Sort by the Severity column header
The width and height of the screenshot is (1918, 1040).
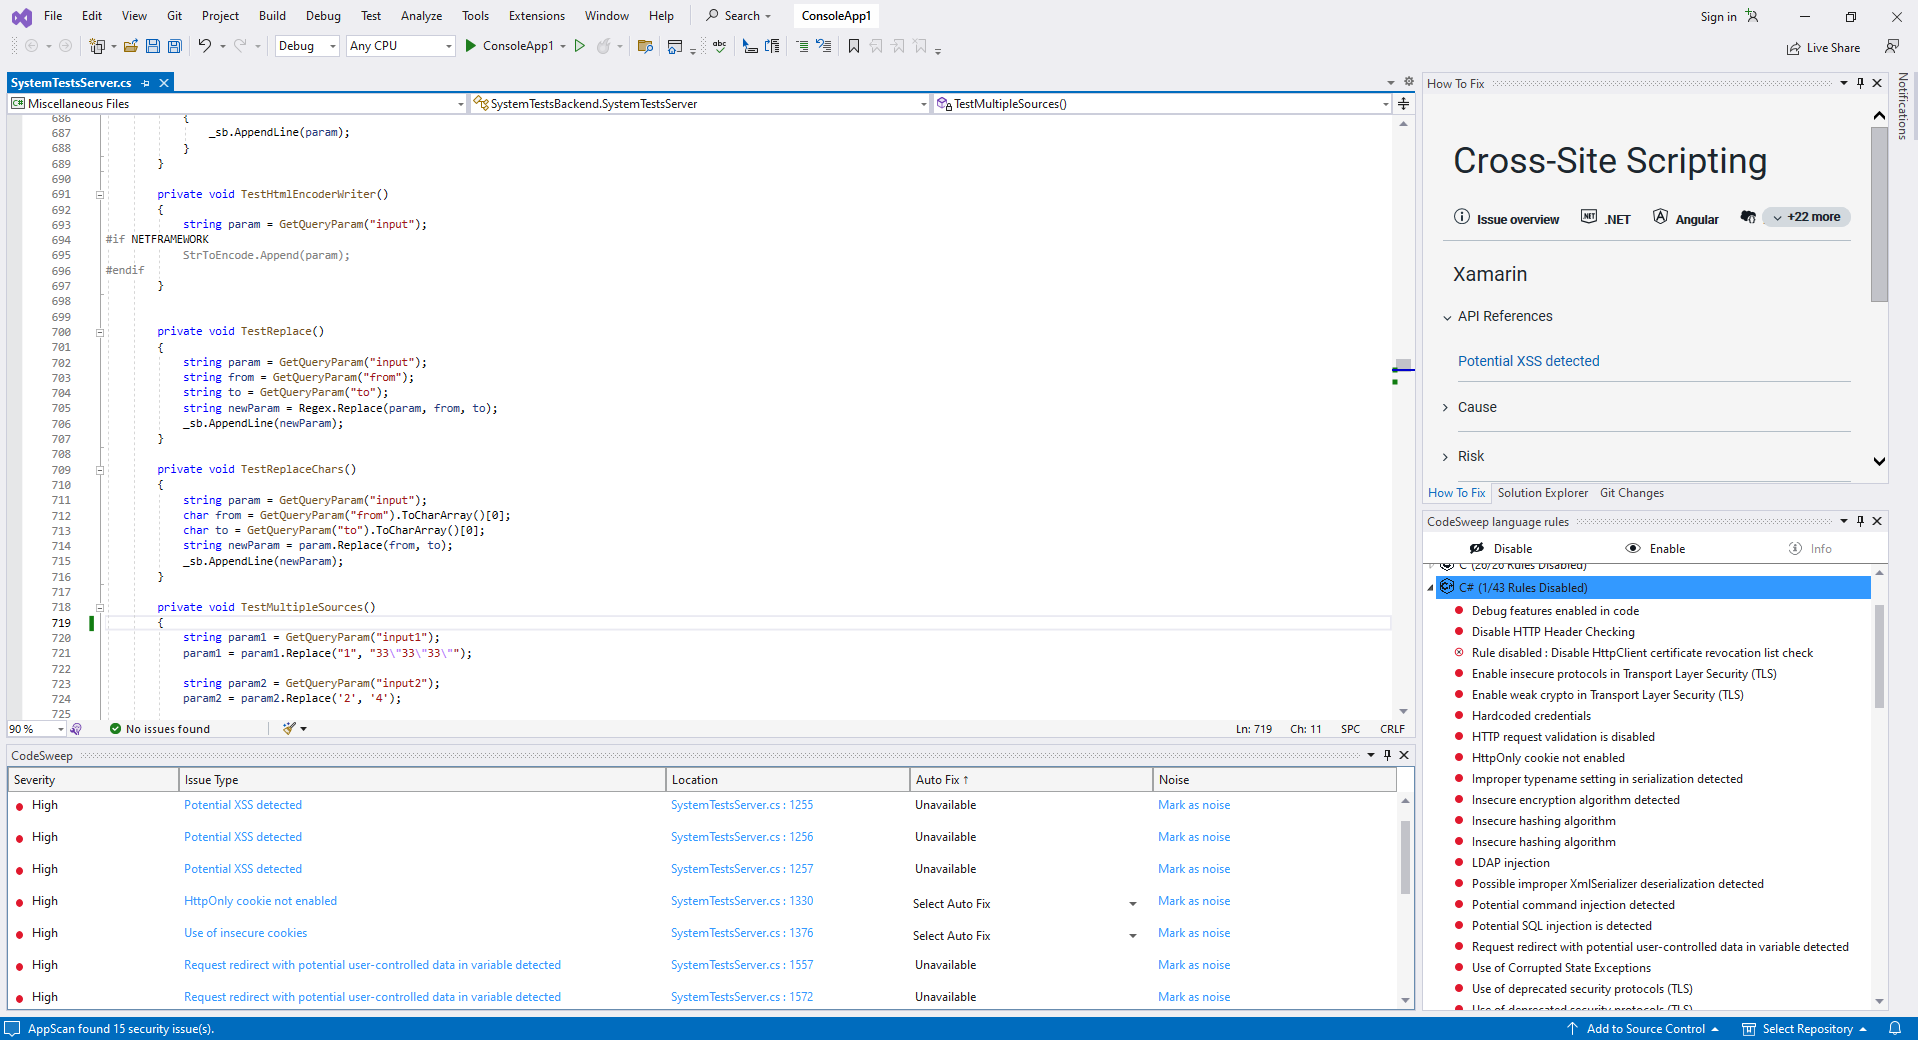pos(93,780)
